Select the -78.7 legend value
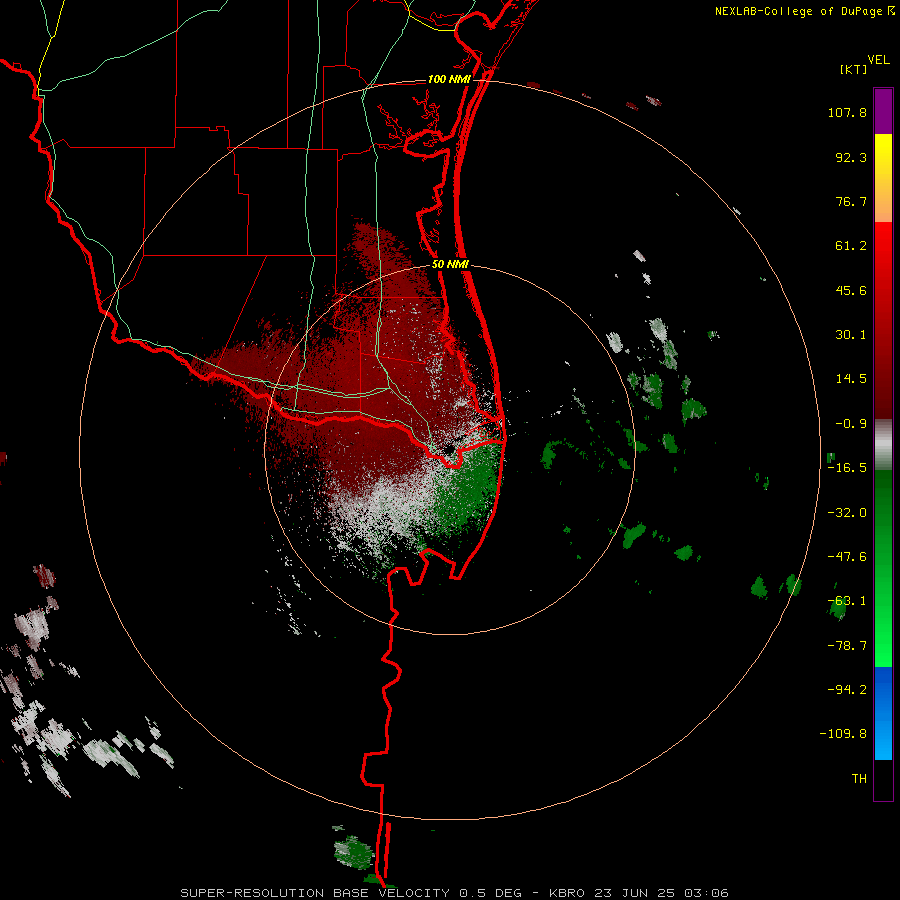 (x=847, y=646)
